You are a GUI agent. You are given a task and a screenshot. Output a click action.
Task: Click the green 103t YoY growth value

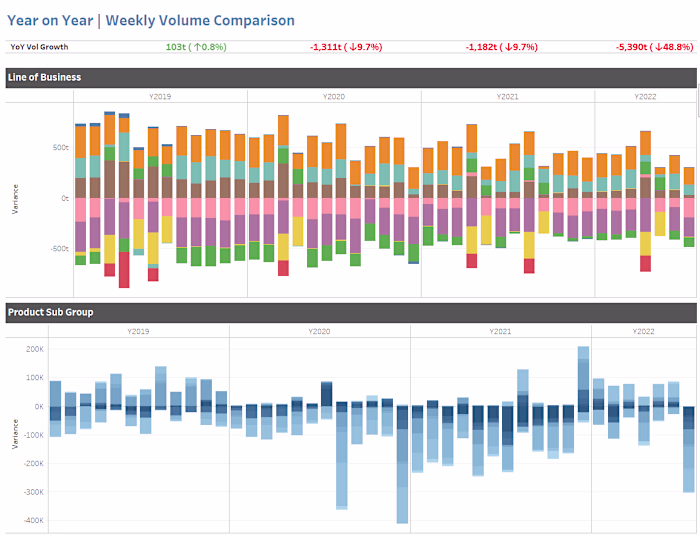pyautogui.click(x=196, y=47)
